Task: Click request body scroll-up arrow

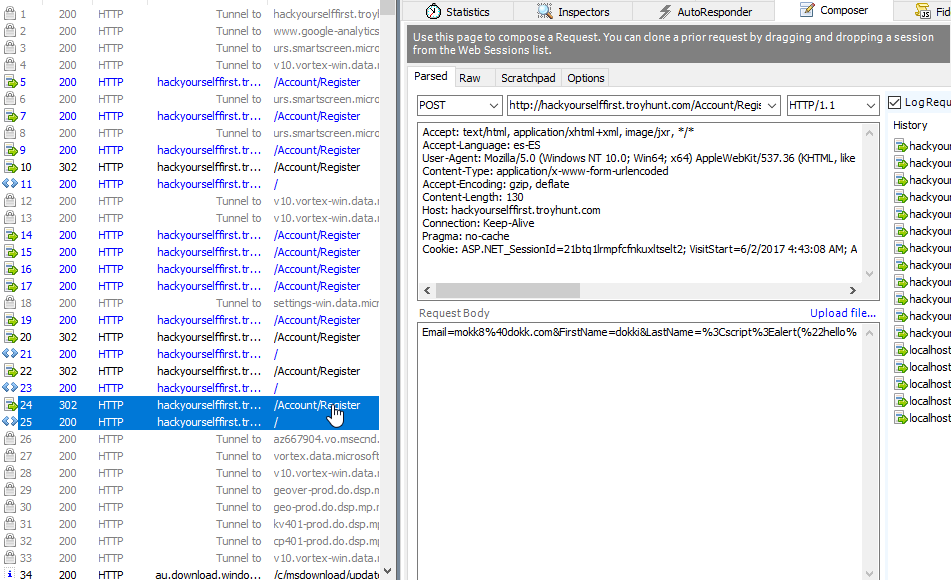Action: 869,333
